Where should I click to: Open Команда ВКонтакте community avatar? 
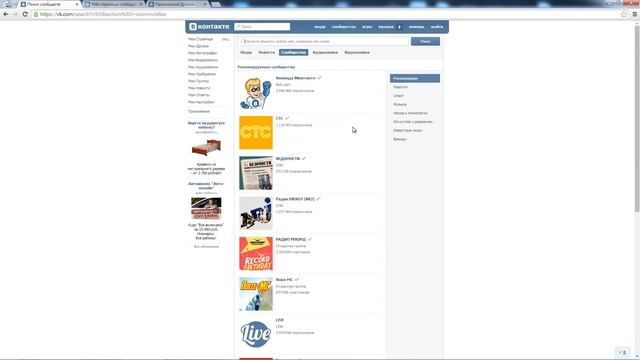[256, 93]
